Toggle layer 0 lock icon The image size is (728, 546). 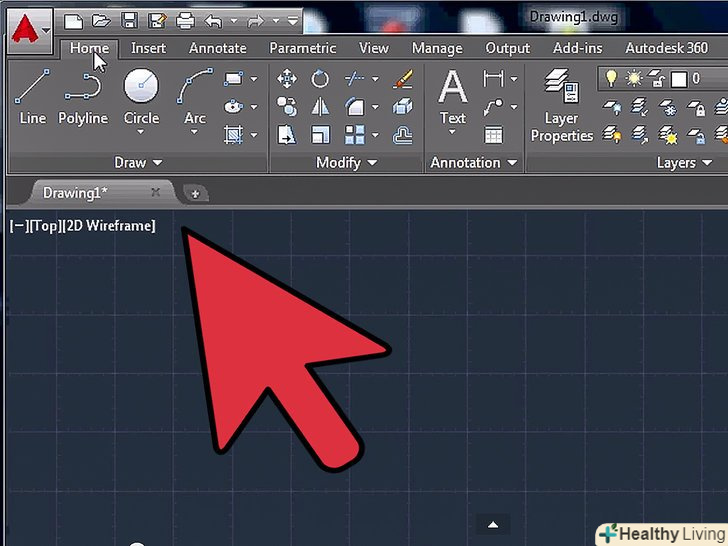tap(656, 78)
